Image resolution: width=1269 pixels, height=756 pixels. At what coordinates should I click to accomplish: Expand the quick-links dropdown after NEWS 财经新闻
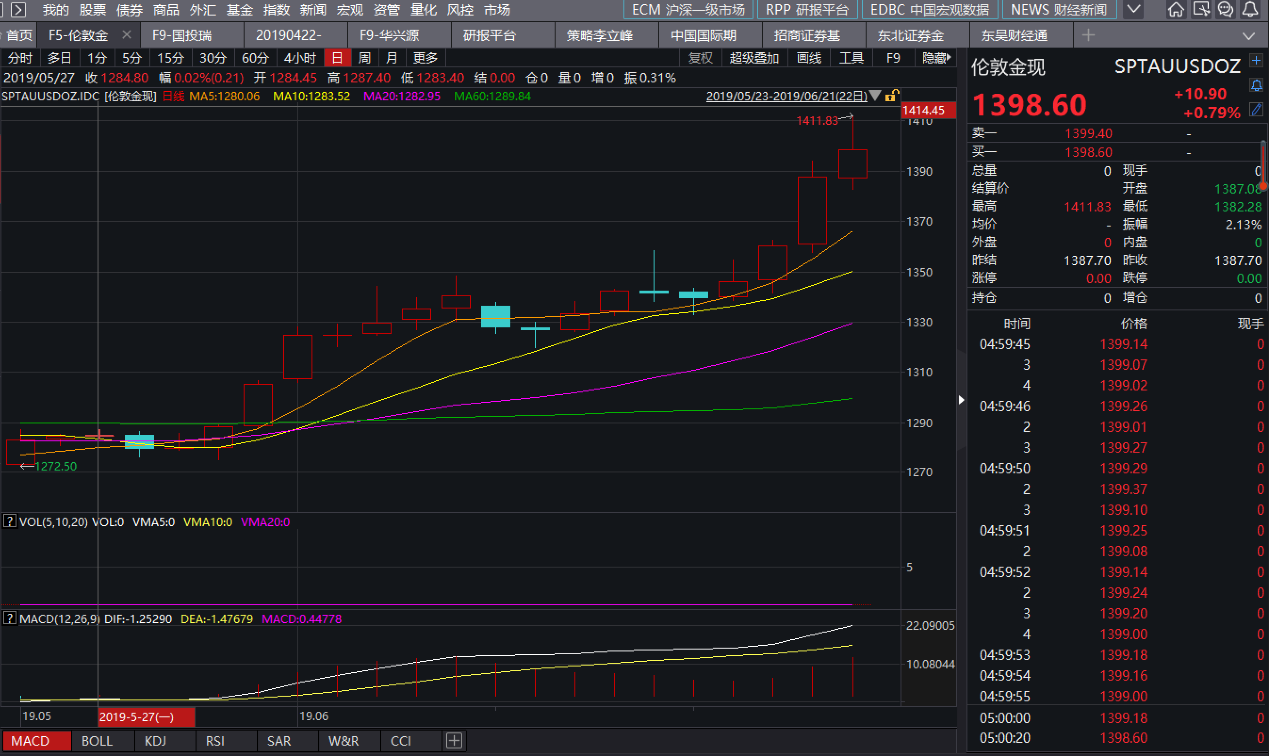pos(1132,10)
